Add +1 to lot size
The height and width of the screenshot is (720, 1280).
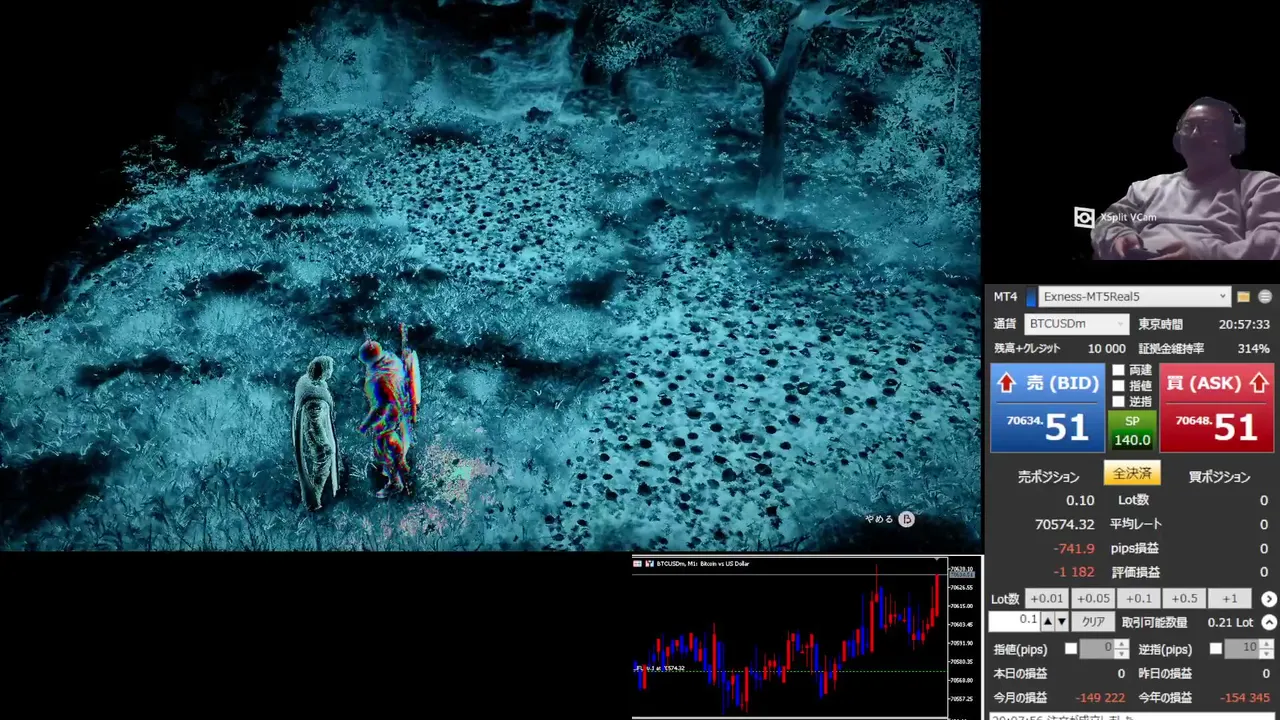point(1230,599)
